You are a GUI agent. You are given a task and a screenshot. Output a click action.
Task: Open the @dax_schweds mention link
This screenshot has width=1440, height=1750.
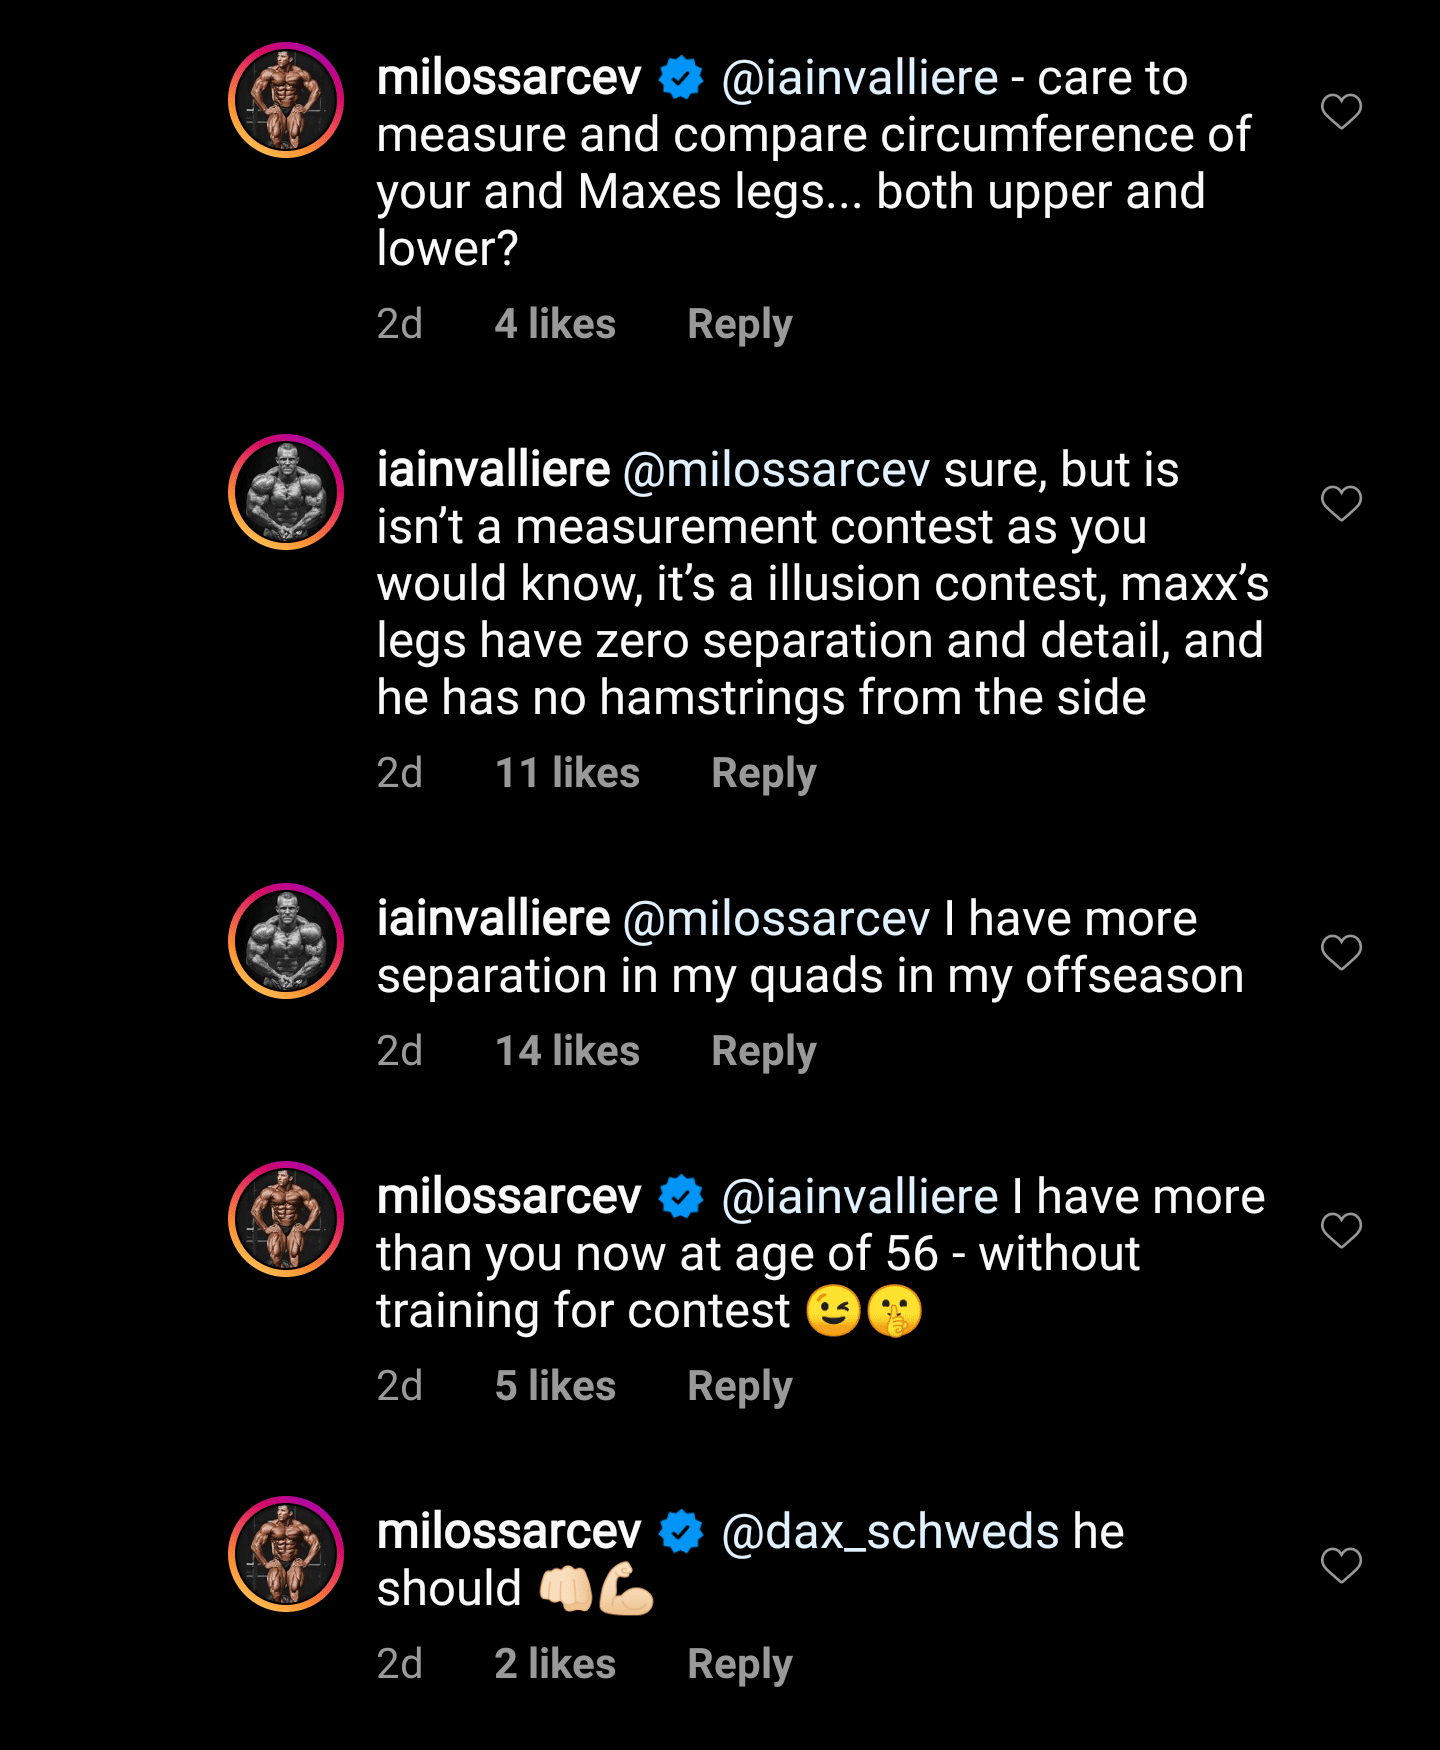point(890,1532)
